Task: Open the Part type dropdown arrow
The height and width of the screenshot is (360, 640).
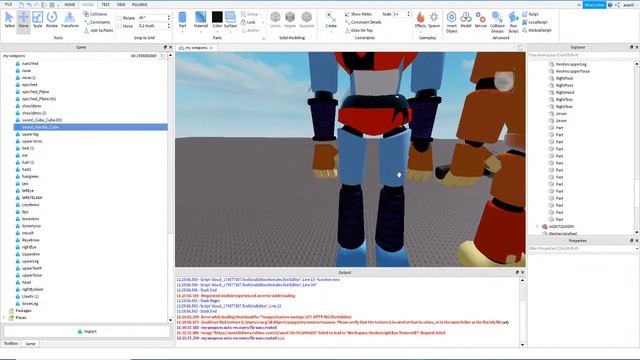Action: [x=182, y=32]
